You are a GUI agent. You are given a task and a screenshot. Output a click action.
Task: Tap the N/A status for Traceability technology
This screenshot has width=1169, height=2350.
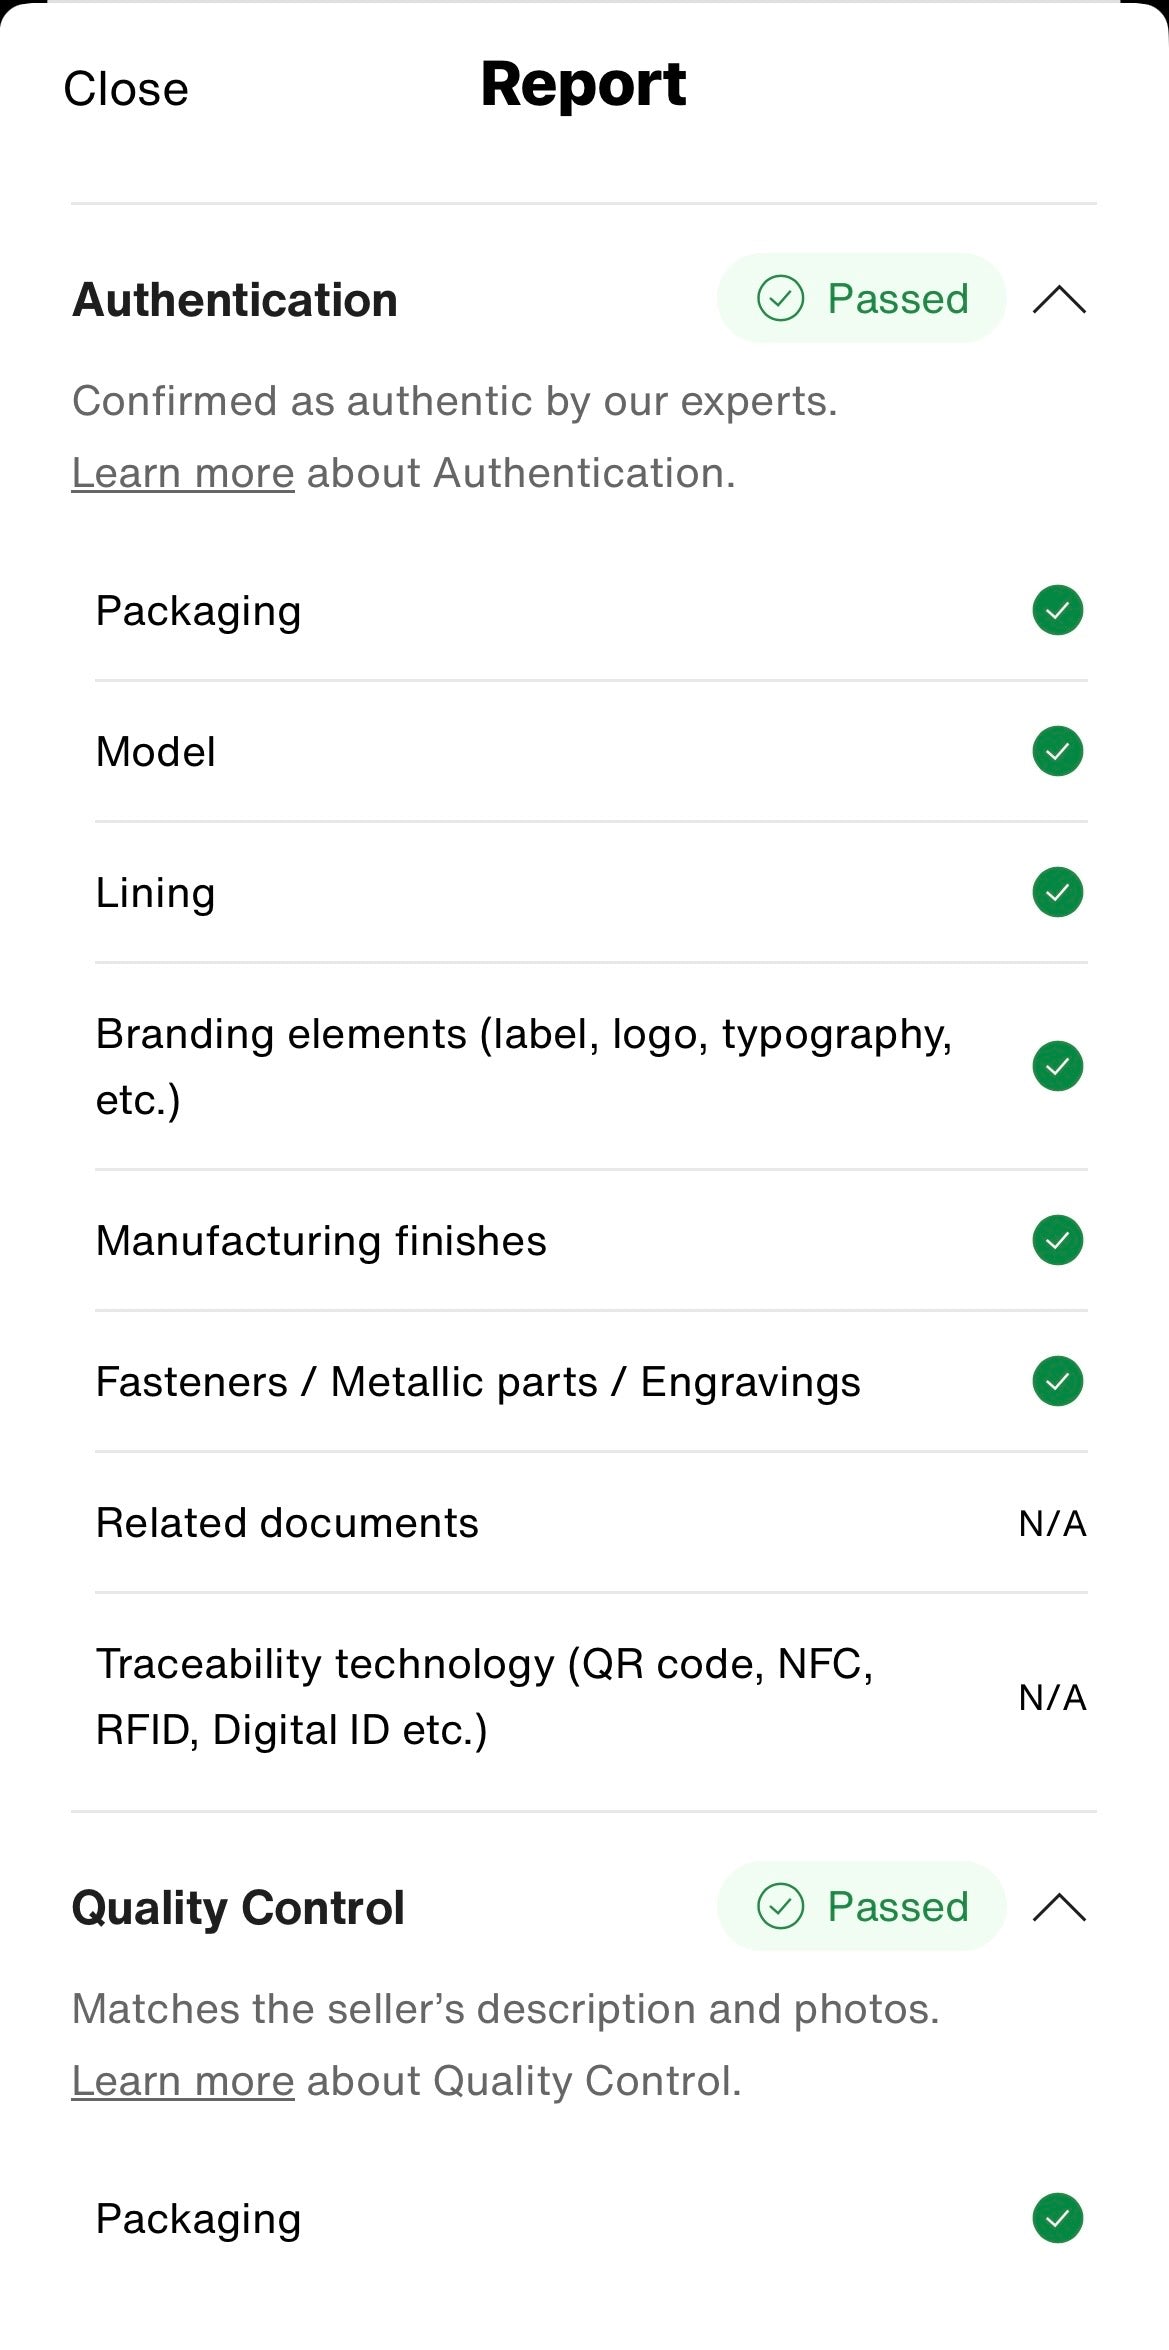coord(1052,1697)
